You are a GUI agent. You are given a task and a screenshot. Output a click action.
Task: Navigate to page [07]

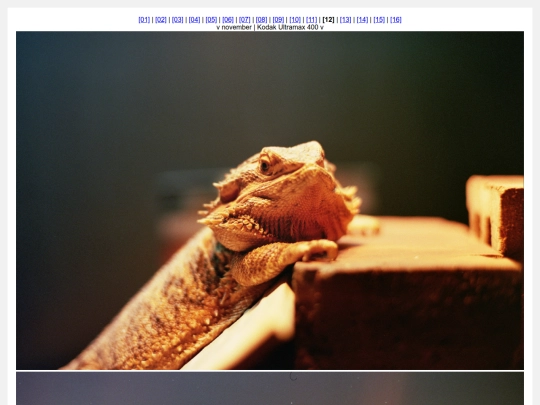tap(245, 20)
